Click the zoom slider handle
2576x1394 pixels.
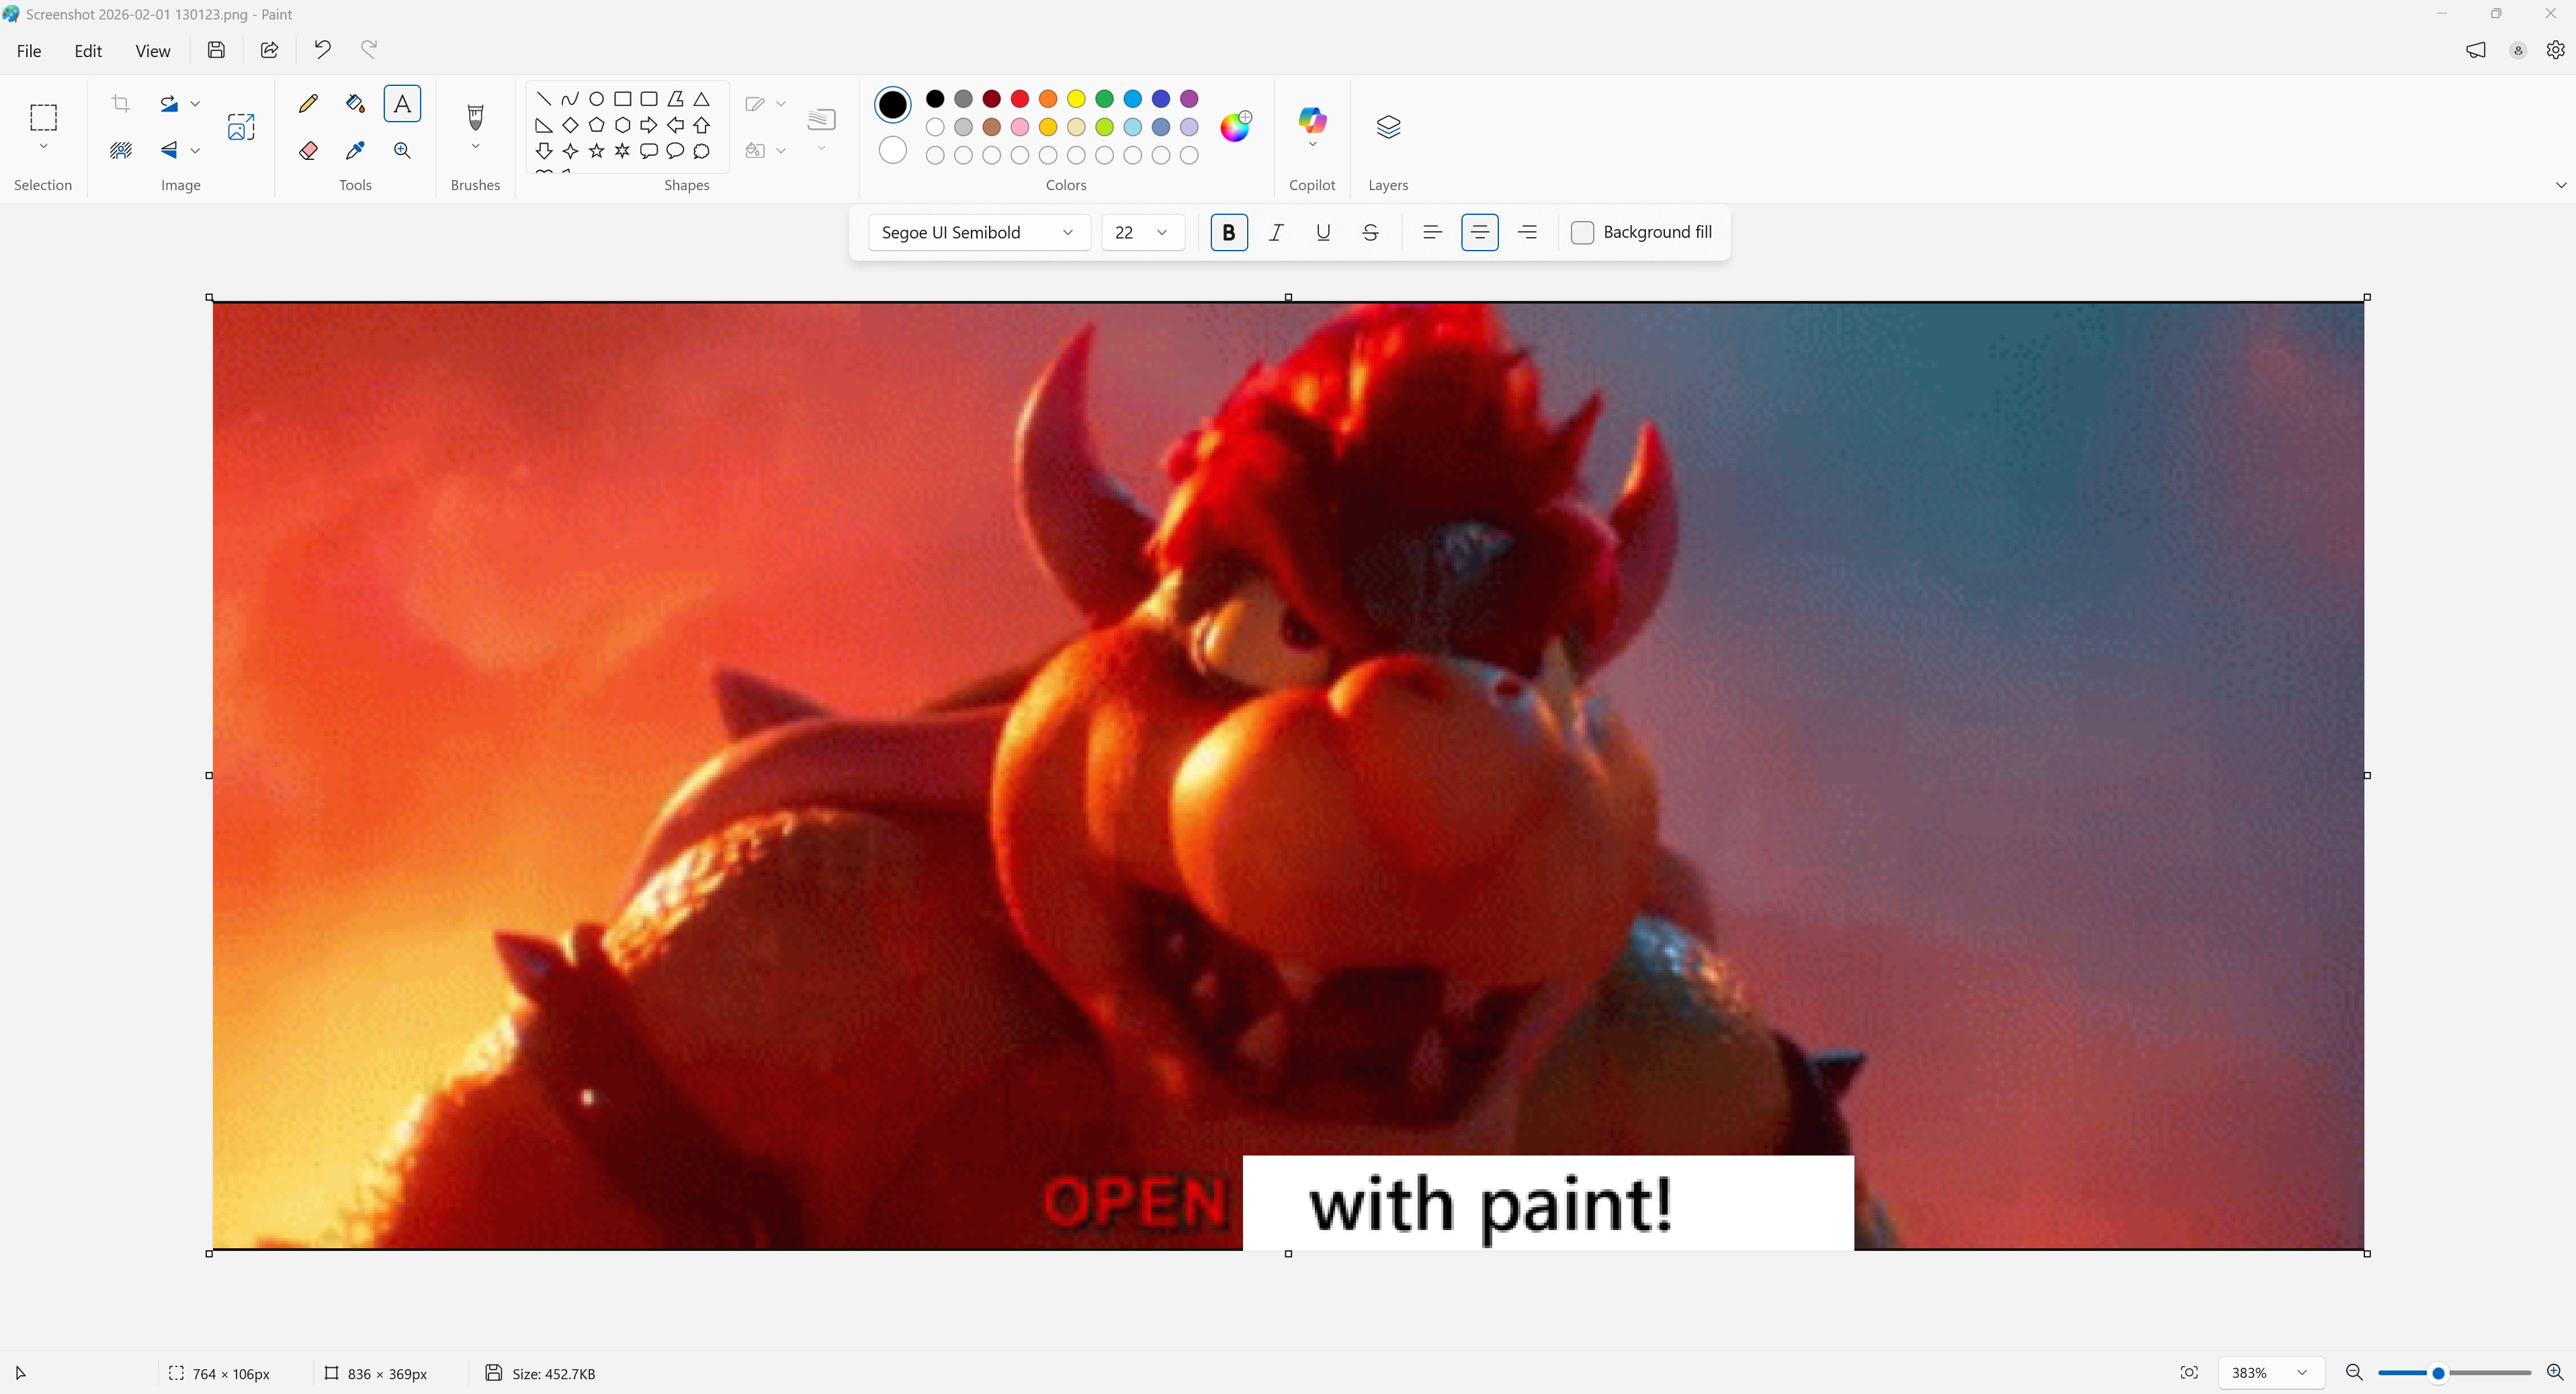2438,1373
